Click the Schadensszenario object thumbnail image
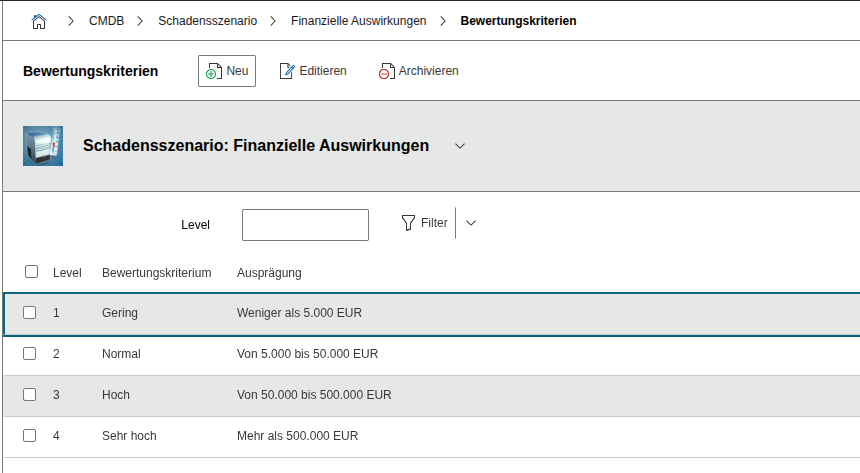 click(x=43, y=146)
